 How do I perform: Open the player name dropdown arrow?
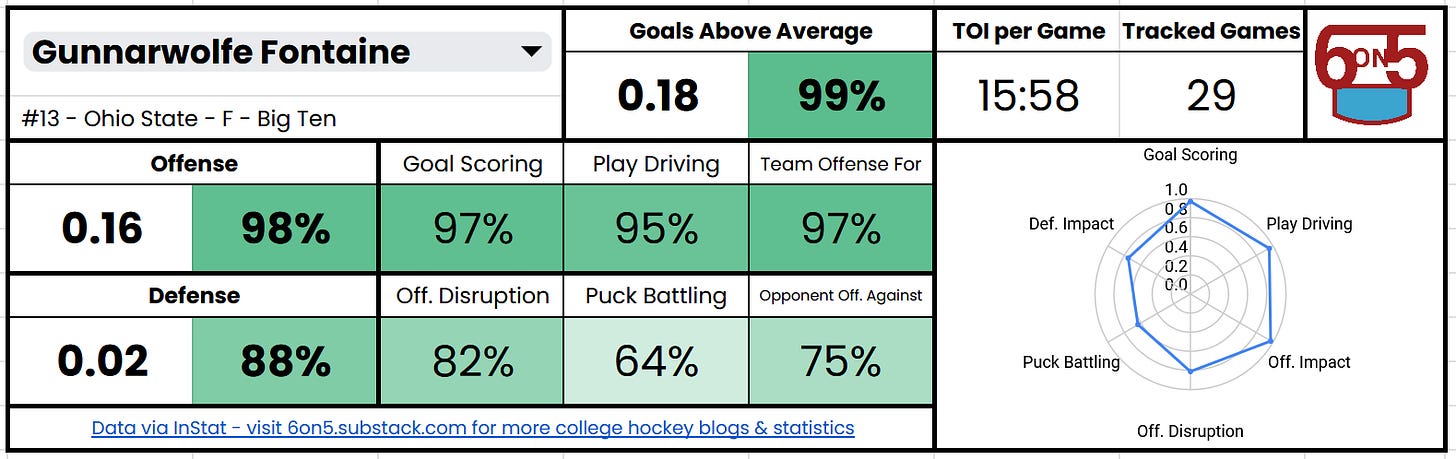tap(531, 53)
